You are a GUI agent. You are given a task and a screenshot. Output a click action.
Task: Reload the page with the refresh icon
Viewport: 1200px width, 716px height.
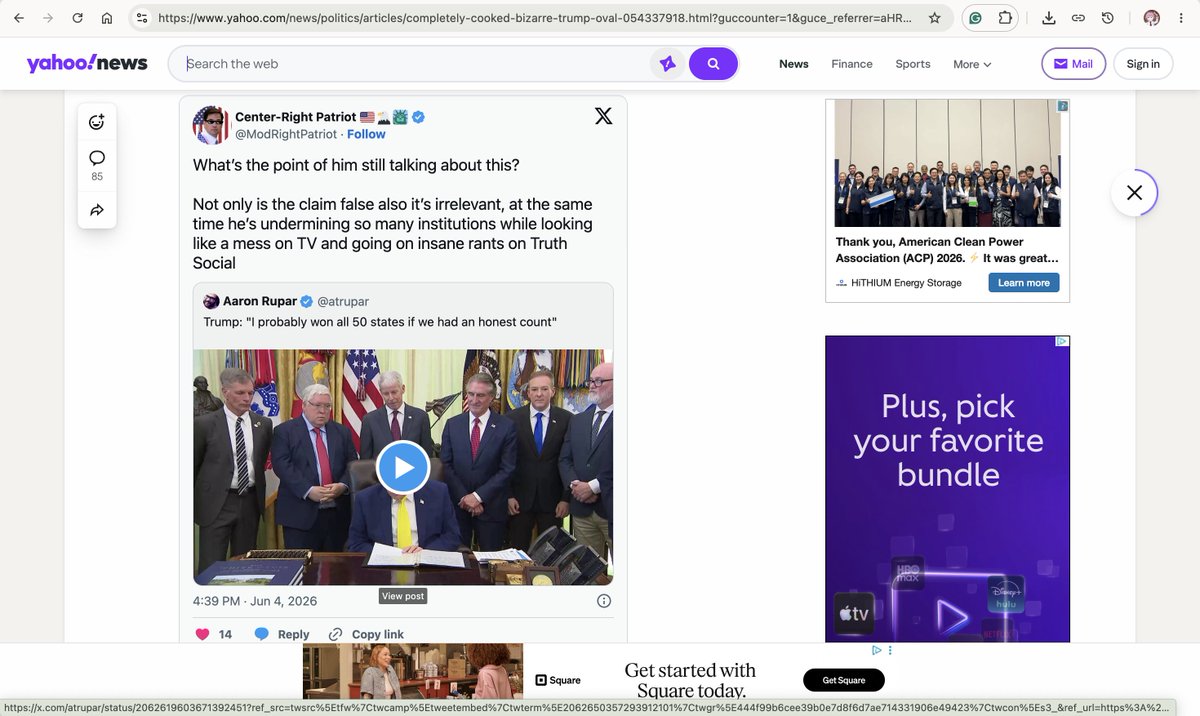coord(78,18)
